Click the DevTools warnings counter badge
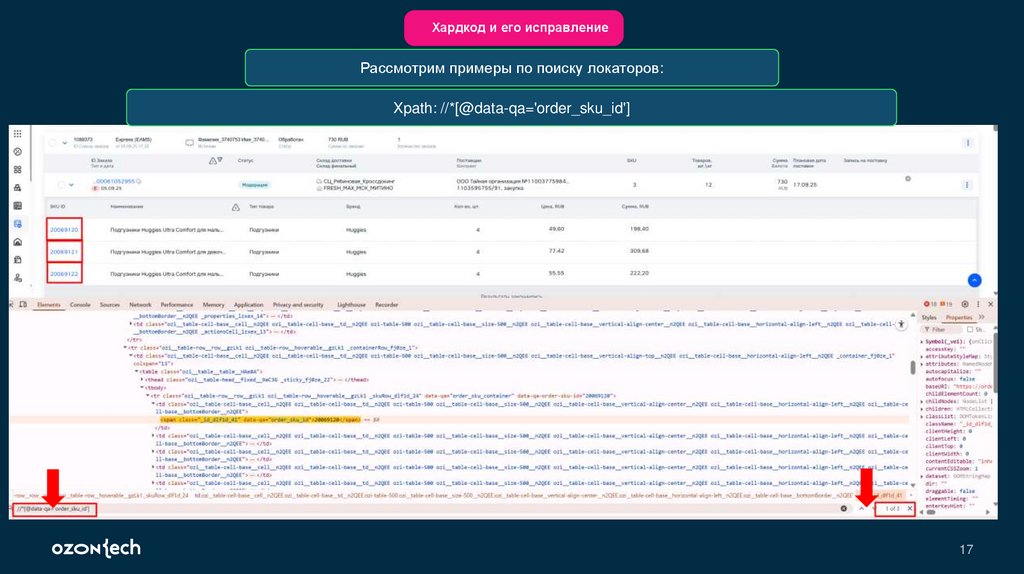This screenshot has width=1024, height=574. tap(946, 304)
